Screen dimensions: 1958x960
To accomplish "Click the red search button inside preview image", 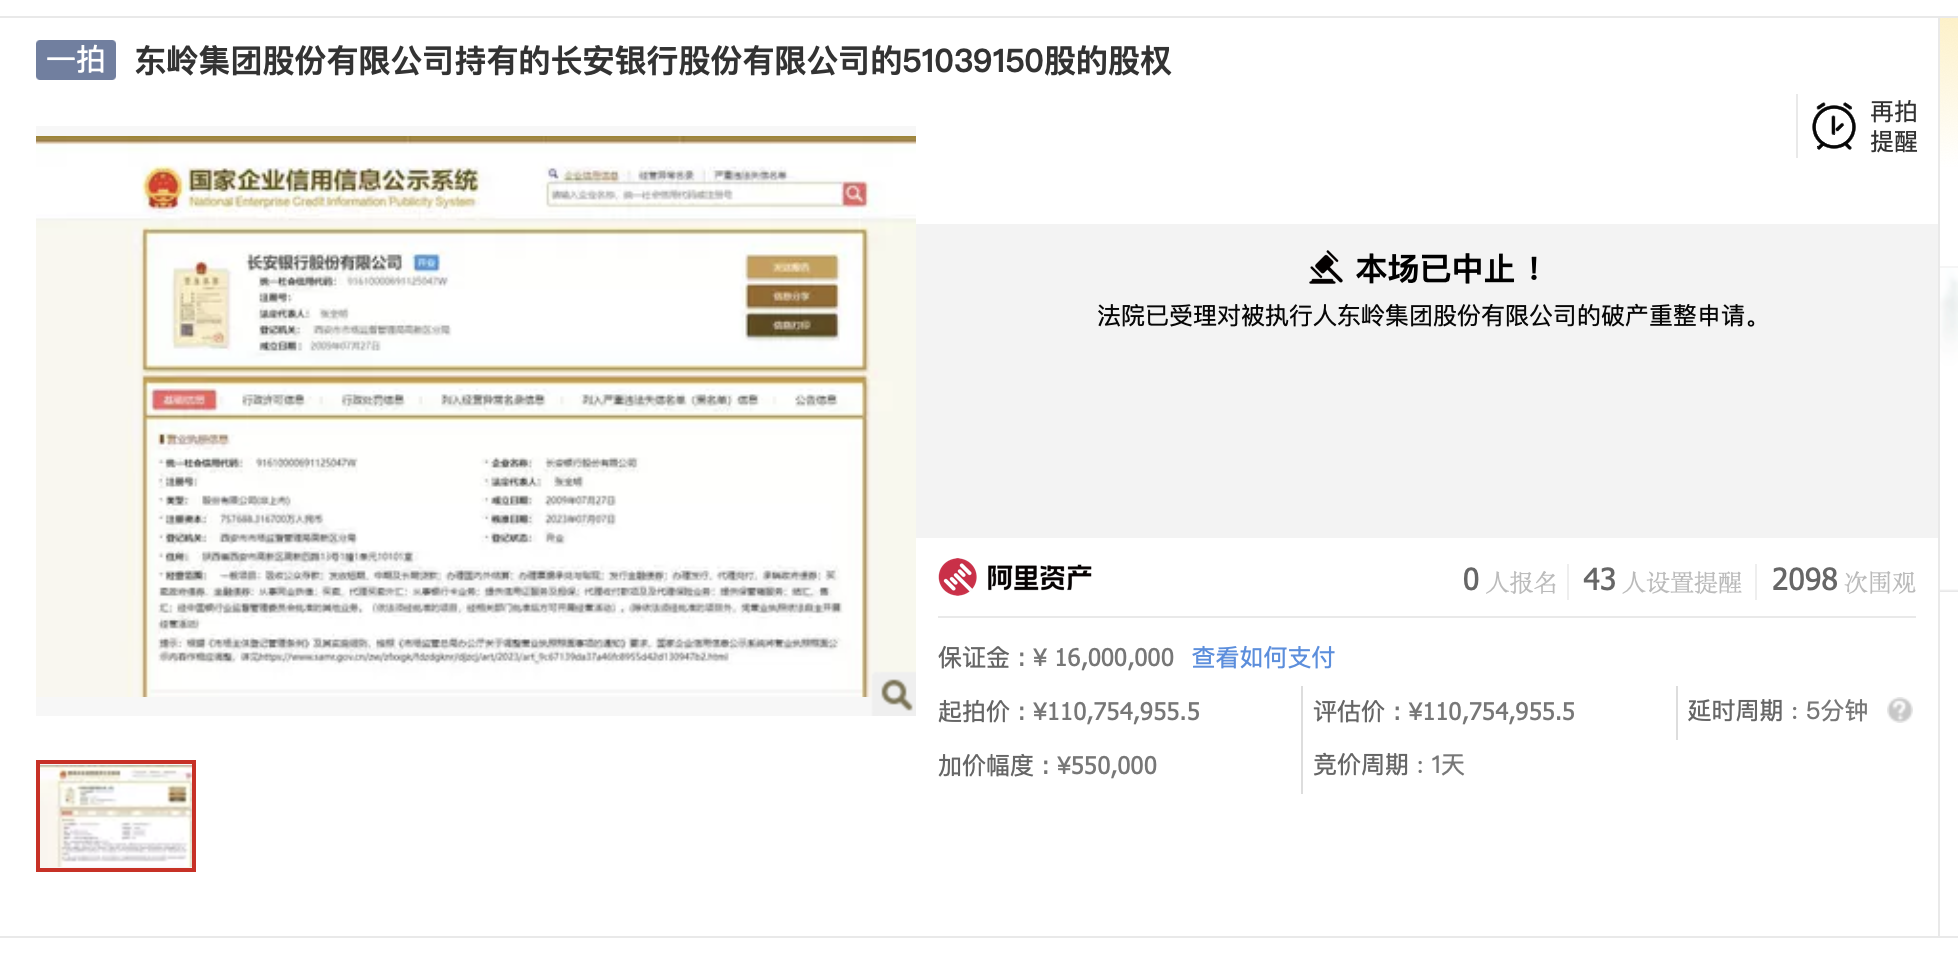I will pos(854,194).
